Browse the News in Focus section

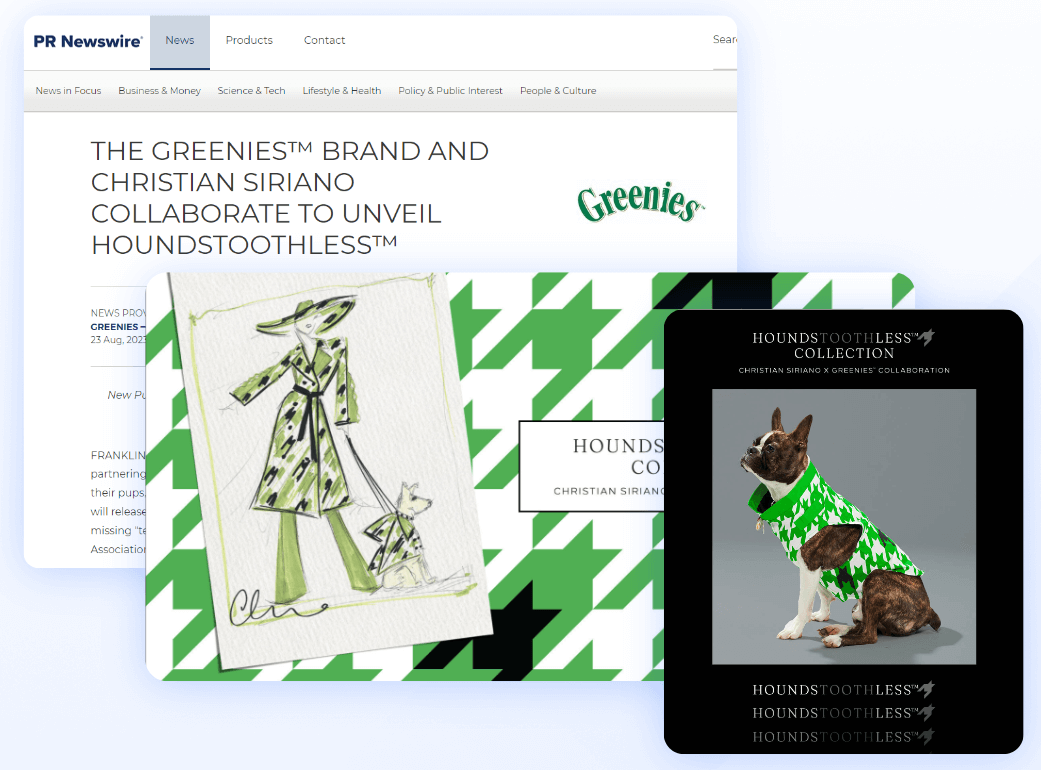(68, 90)
